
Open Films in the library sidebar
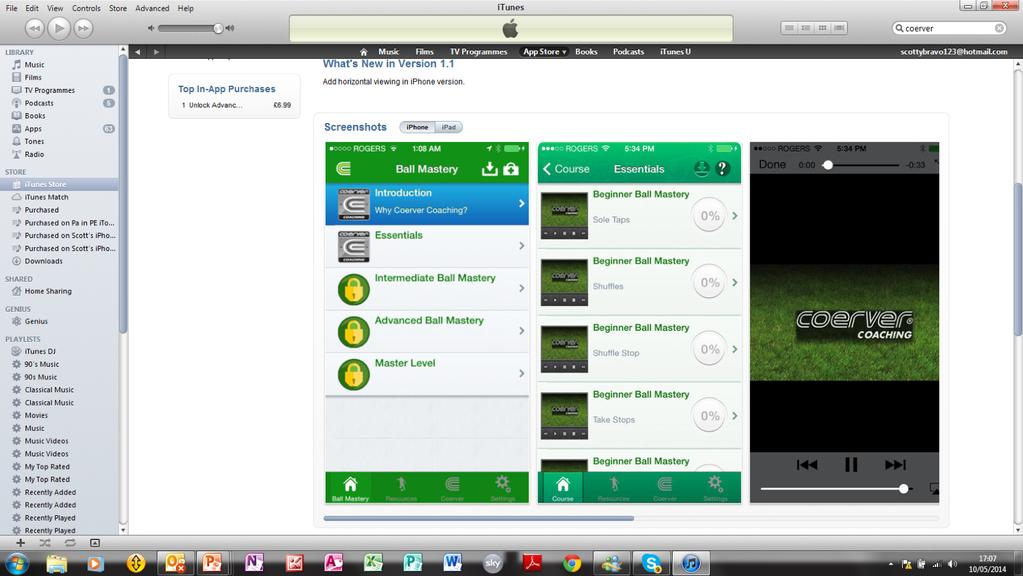click(x=33, y=77)
